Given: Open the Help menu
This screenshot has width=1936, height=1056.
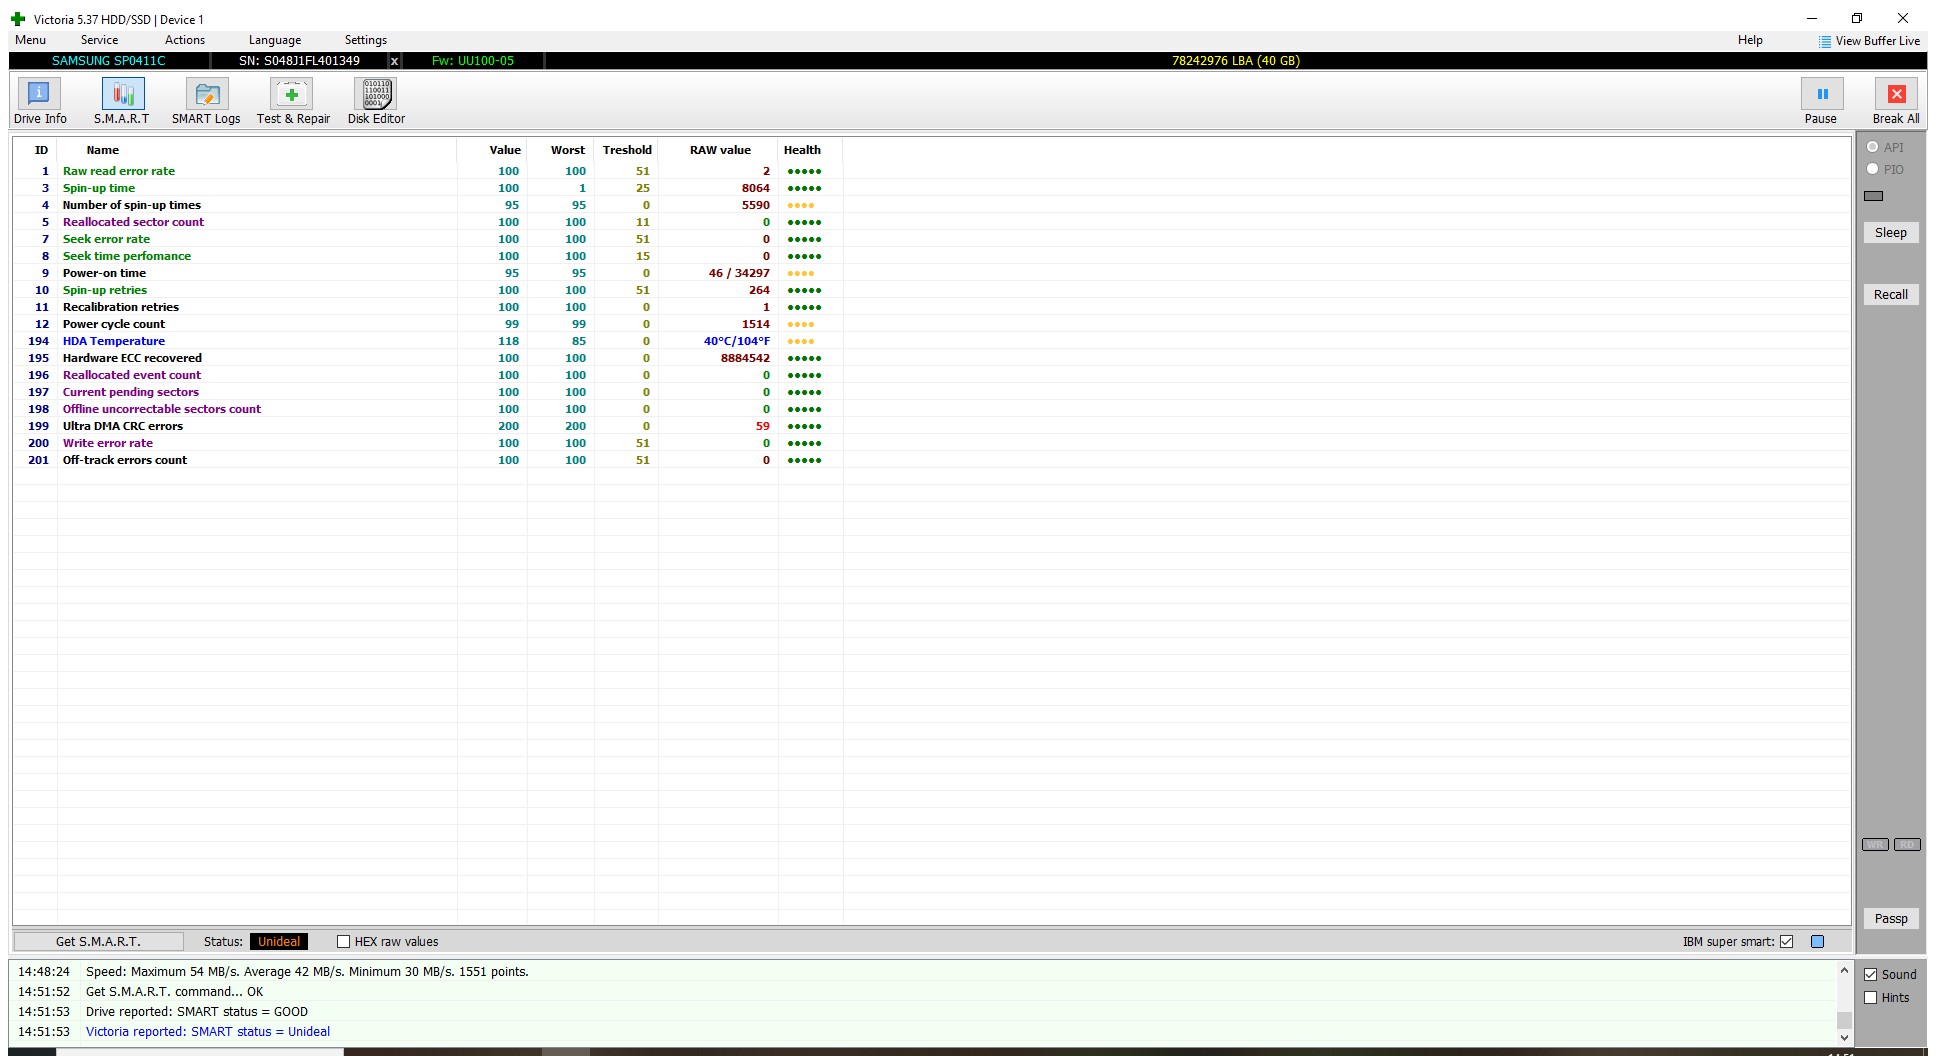Looking at the screenshot, I should (x=1750, y=40).
